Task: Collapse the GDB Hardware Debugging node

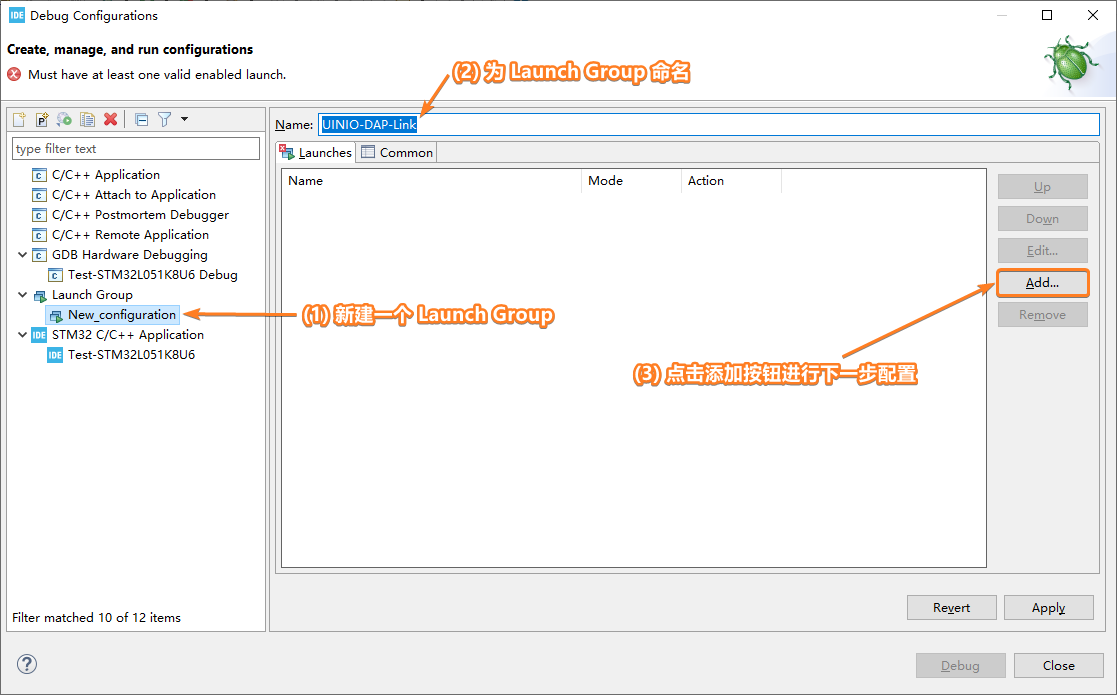Action: [x=22, y=255]
